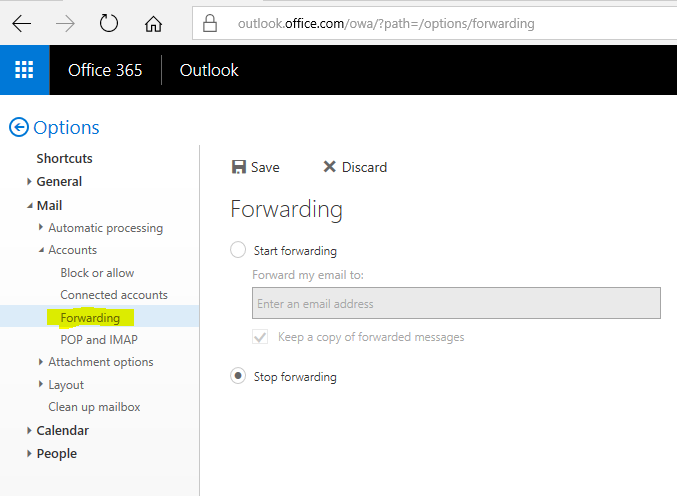
Task: Click the padlock icon in the address bar
Action: 210,23
